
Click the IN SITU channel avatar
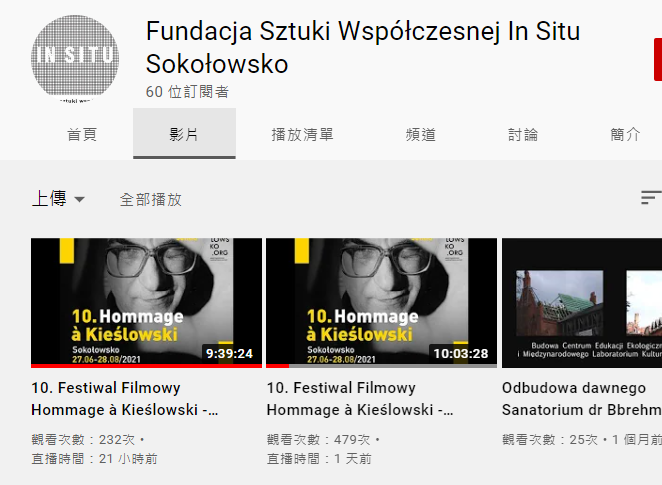point(75,59)
